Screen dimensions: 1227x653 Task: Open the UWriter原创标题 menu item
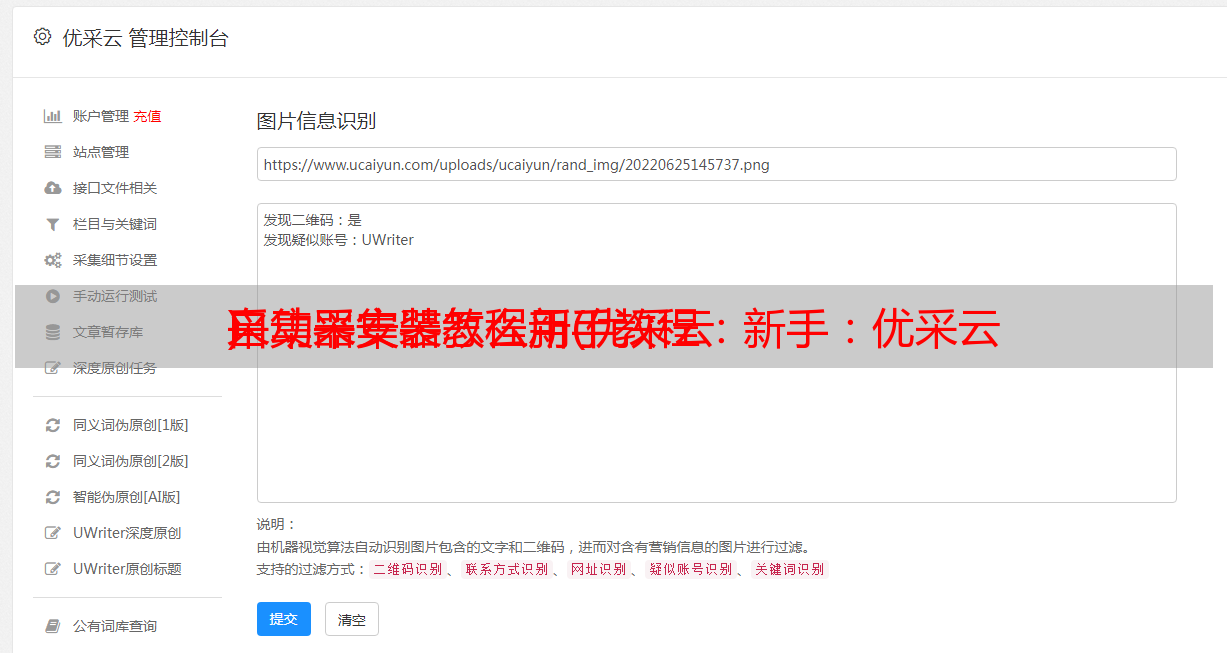pos(127,569)
